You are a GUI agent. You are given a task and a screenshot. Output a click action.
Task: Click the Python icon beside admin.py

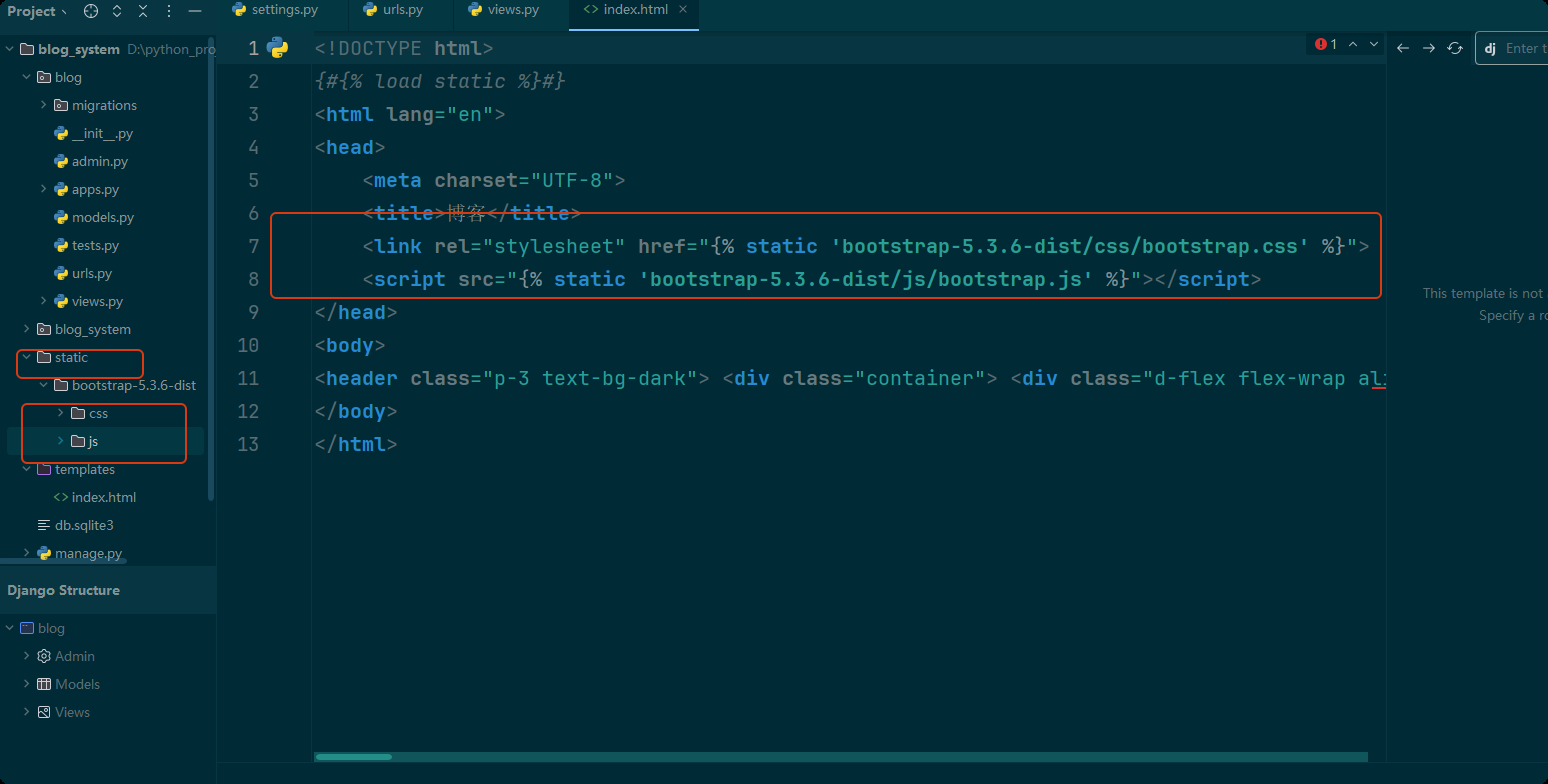point(61,161)
